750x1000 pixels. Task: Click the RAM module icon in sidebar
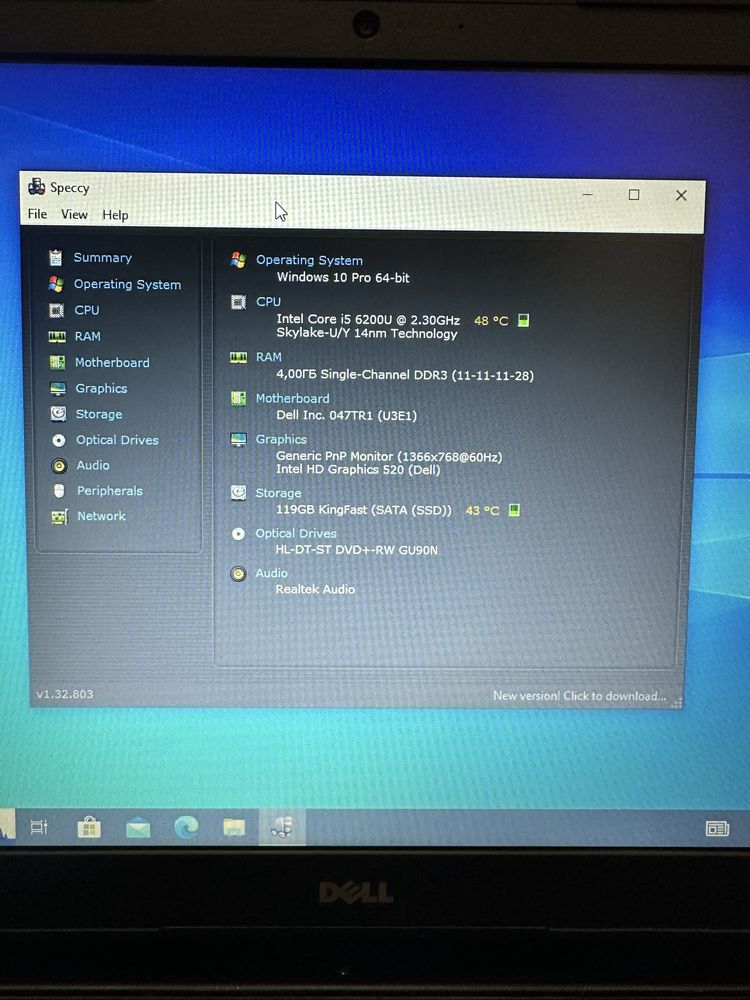[57, 337]
